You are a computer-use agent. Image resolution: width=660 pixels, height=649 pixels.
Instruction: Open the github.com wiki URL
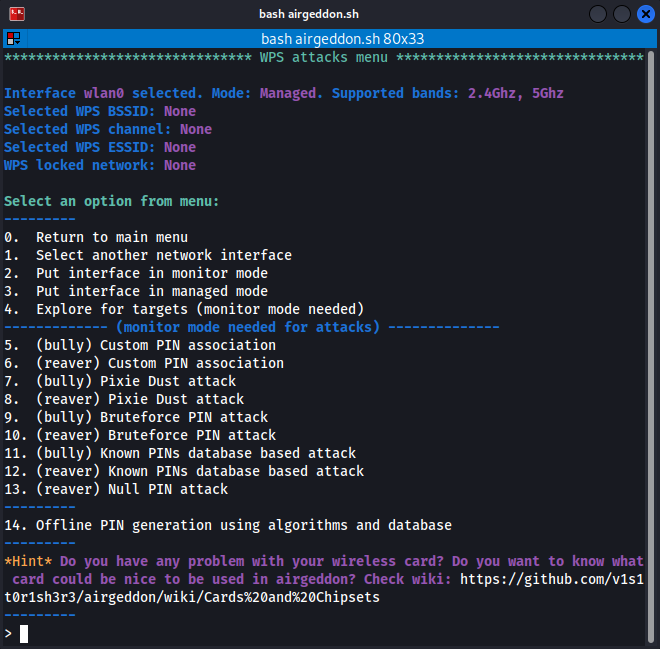coord(552,580)
